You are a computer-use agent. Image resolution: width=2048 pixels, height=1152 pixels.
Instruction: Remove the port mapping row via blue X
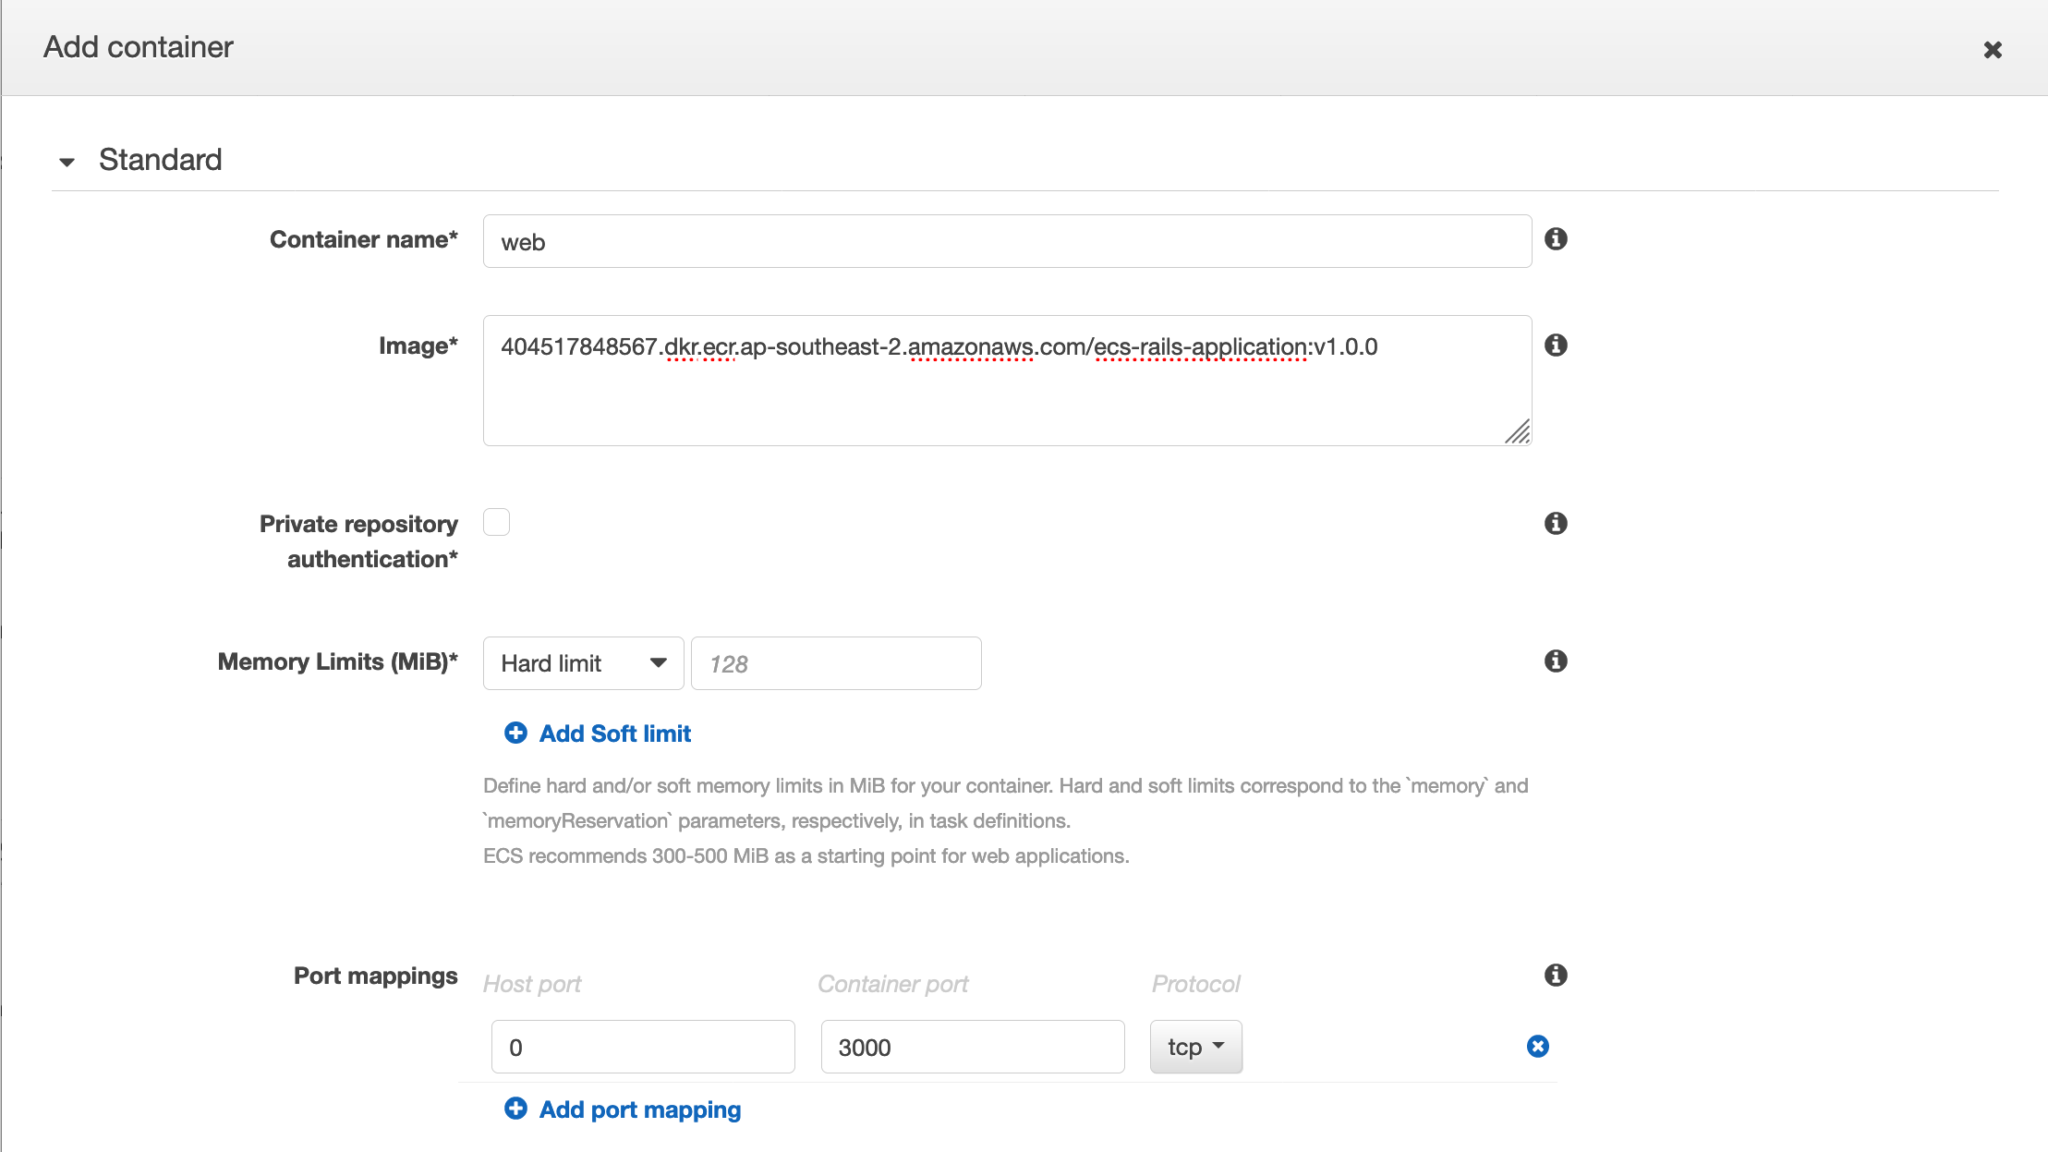coord(1537,1046)
